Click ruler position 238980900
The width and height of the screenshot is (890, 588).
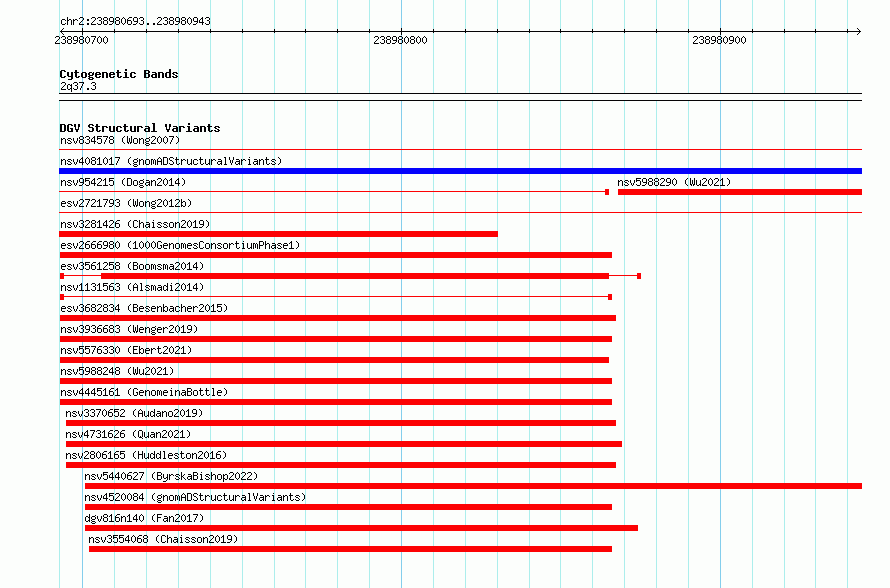click(719, 40)
